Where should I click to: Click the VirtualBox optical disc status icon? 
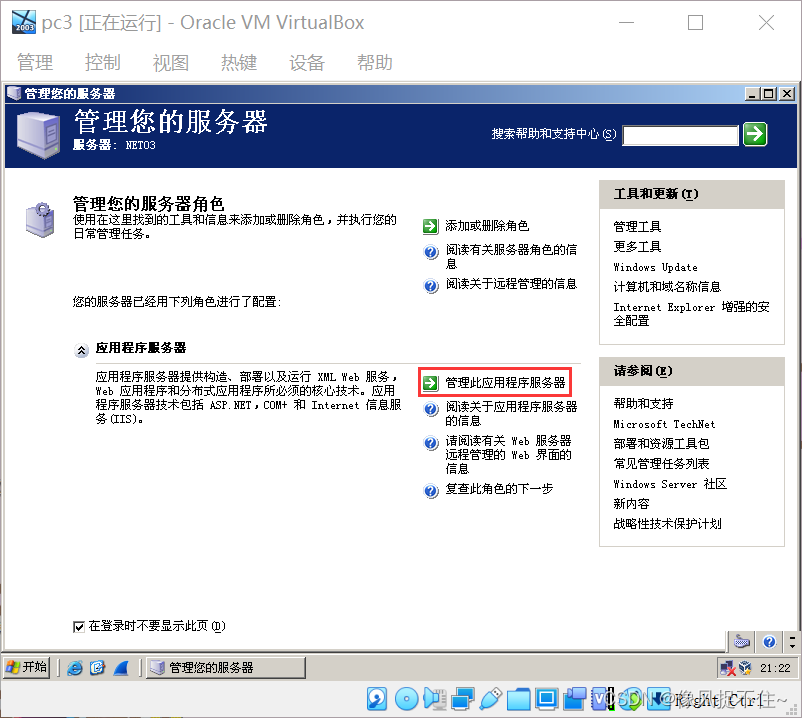[x=407, y=699]
